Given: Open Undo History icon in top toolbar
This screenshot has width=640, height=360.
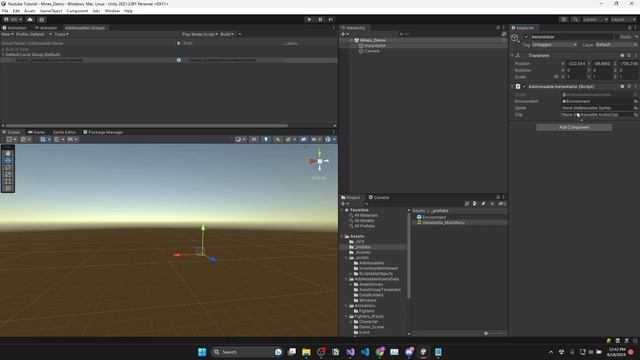Looking at the screenshot, I should click(x=563, y=19).
